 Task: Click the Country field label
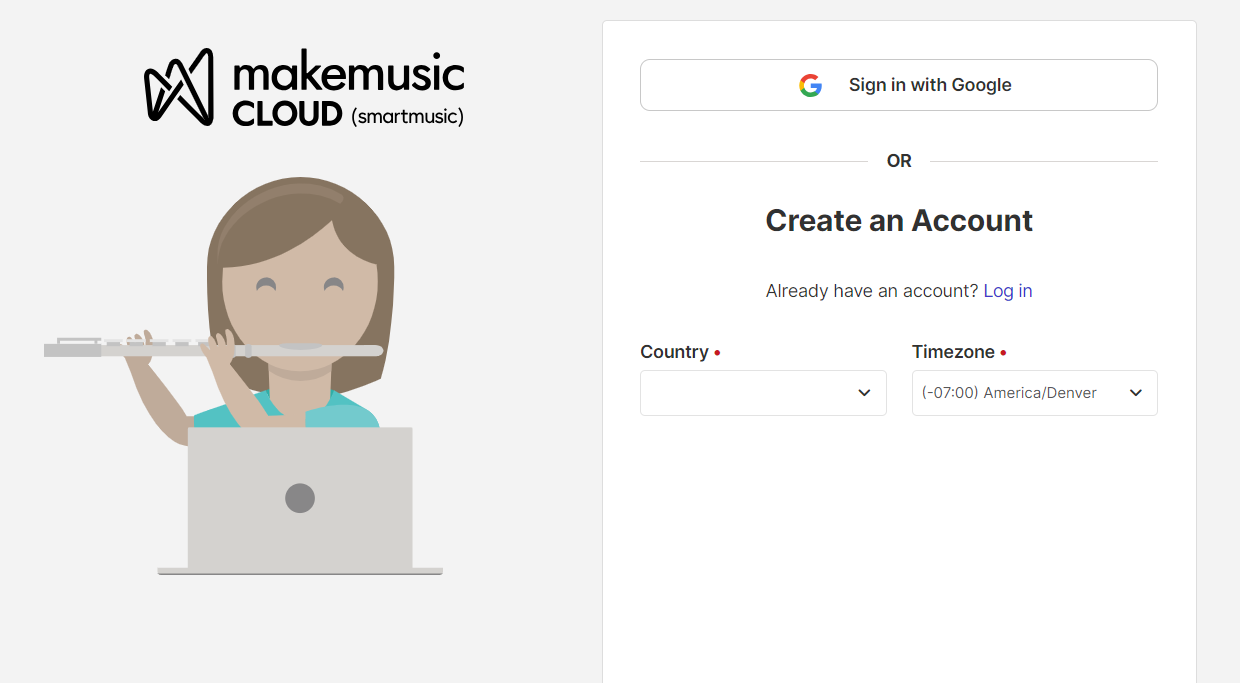tap(674, 352)
